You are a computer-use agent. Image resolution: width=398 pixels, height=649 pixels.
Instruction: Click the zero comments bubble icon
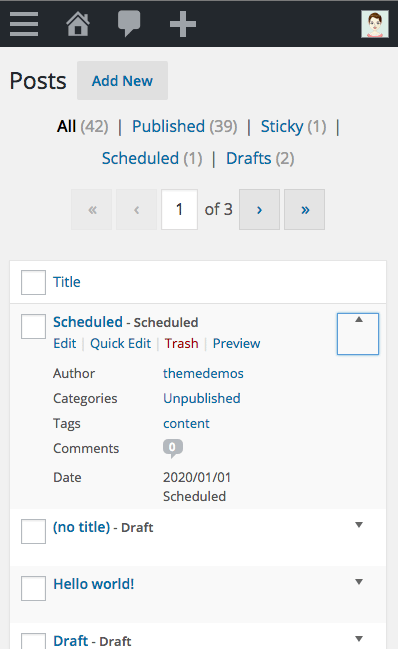(x=173, y=448)
